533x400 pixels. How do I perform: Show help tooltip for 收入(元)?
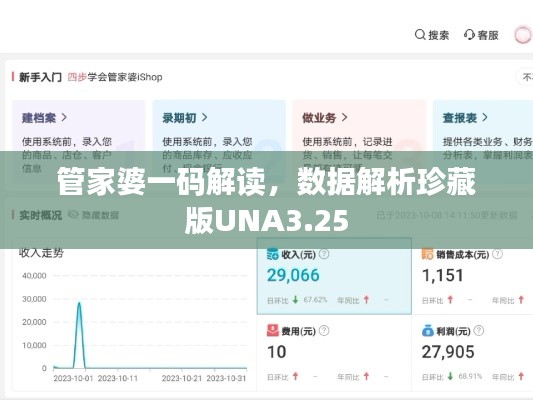coord(324,254)
